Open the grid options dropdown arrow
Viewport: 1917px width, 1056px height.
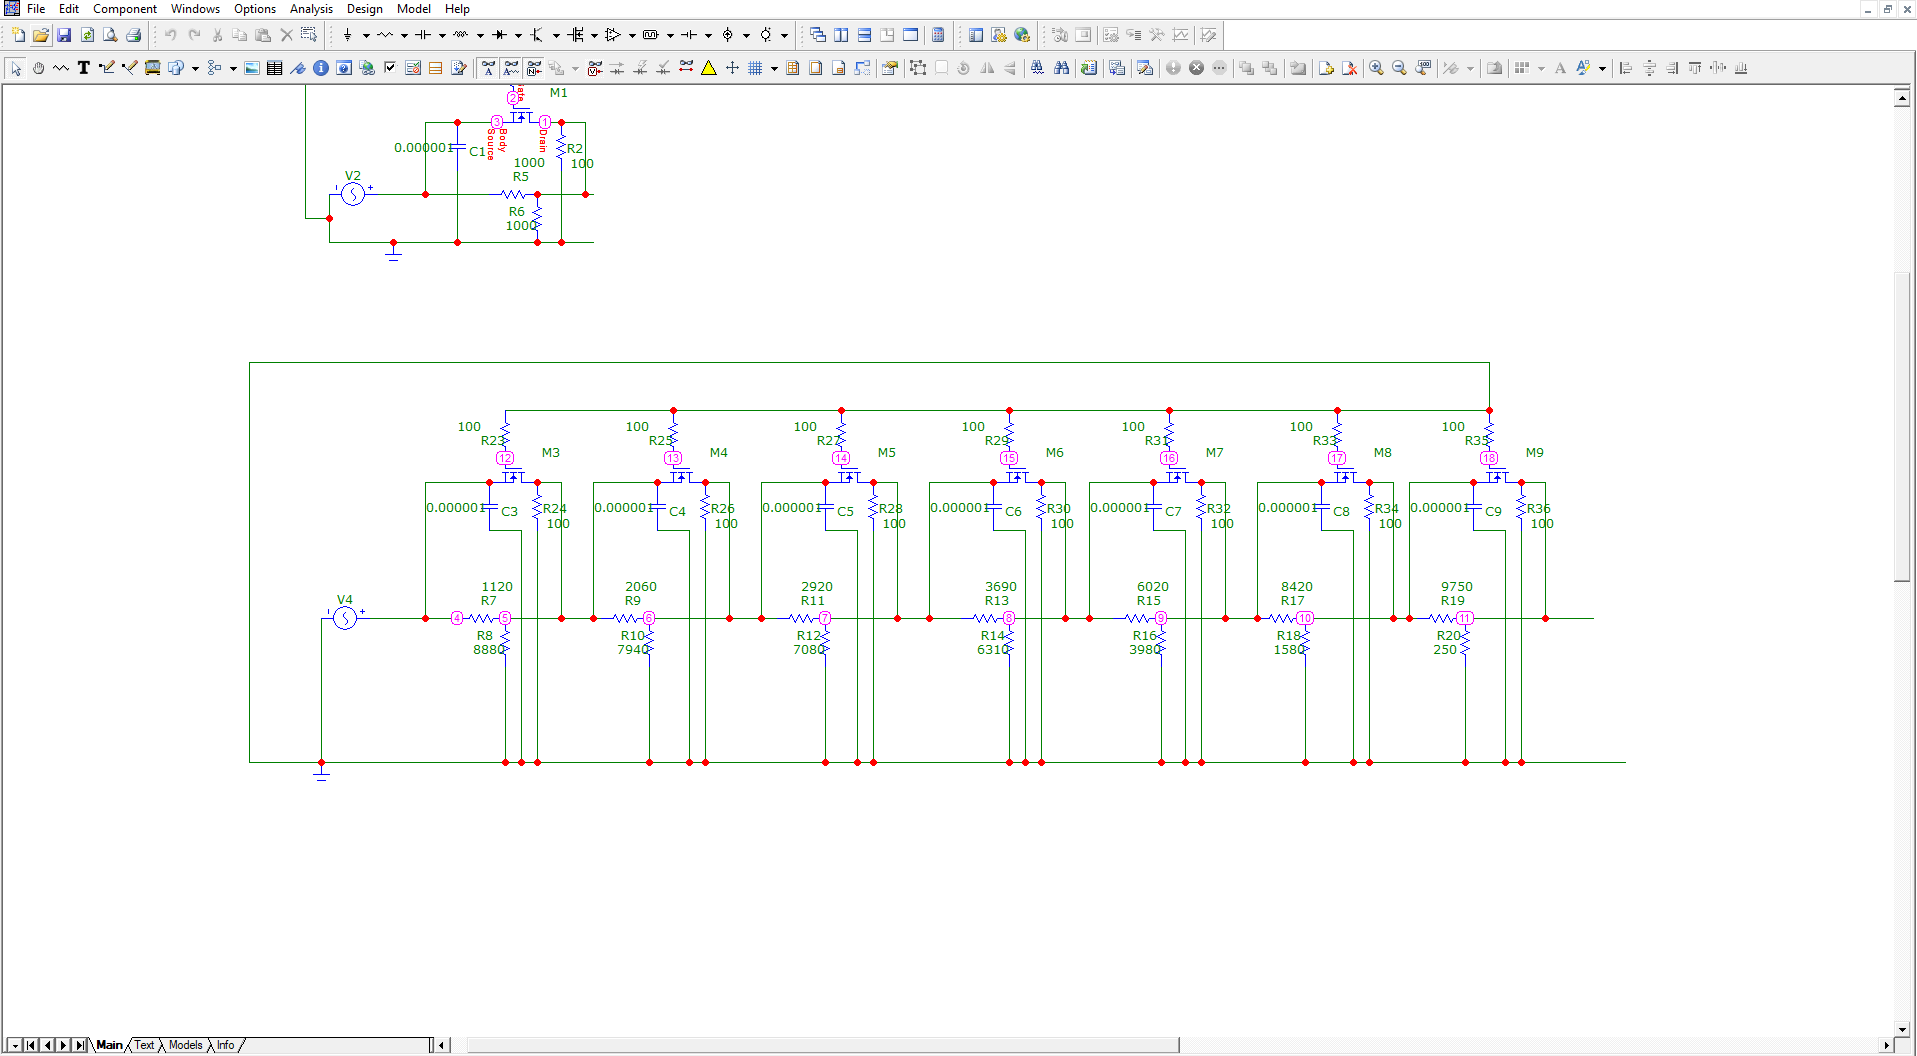(774, 68)
